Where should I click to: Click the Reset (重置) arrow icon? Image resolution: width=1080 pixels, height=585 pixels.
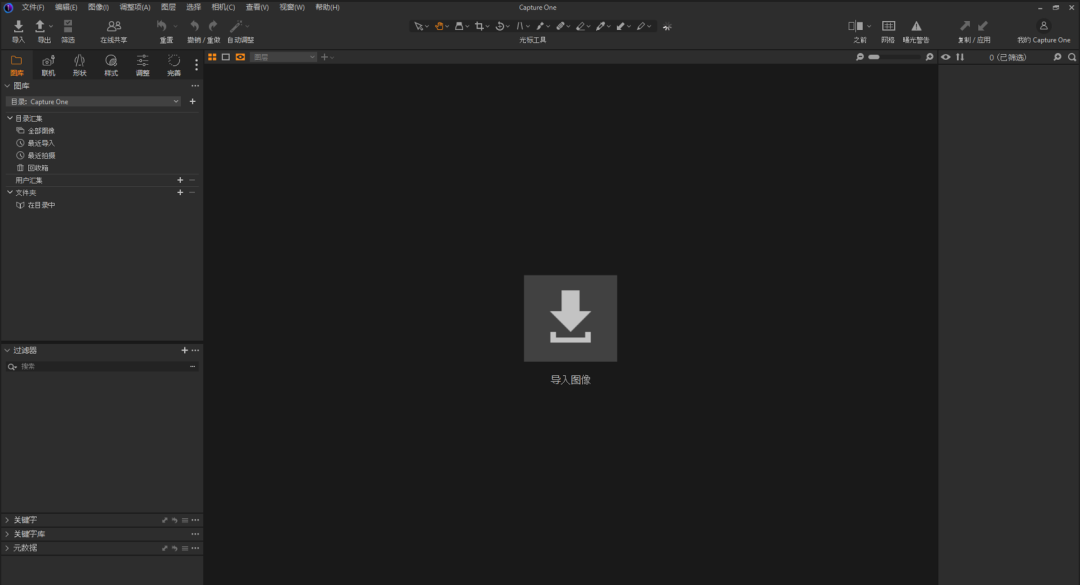tap(161, 26)
